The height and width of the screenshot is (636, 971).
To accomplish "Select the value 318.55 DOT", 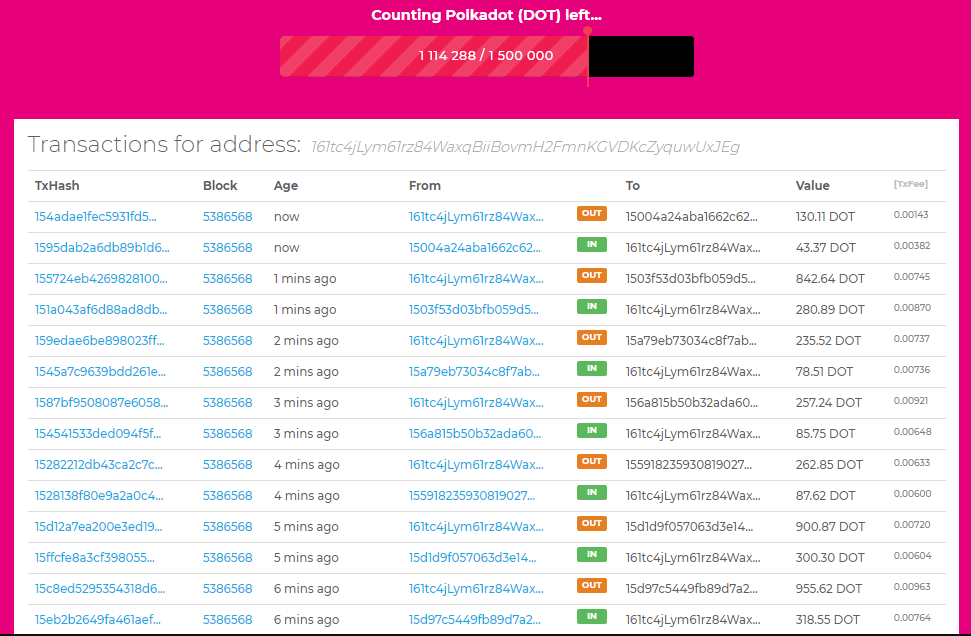I will pyautogui.click(x=827, y=619).
